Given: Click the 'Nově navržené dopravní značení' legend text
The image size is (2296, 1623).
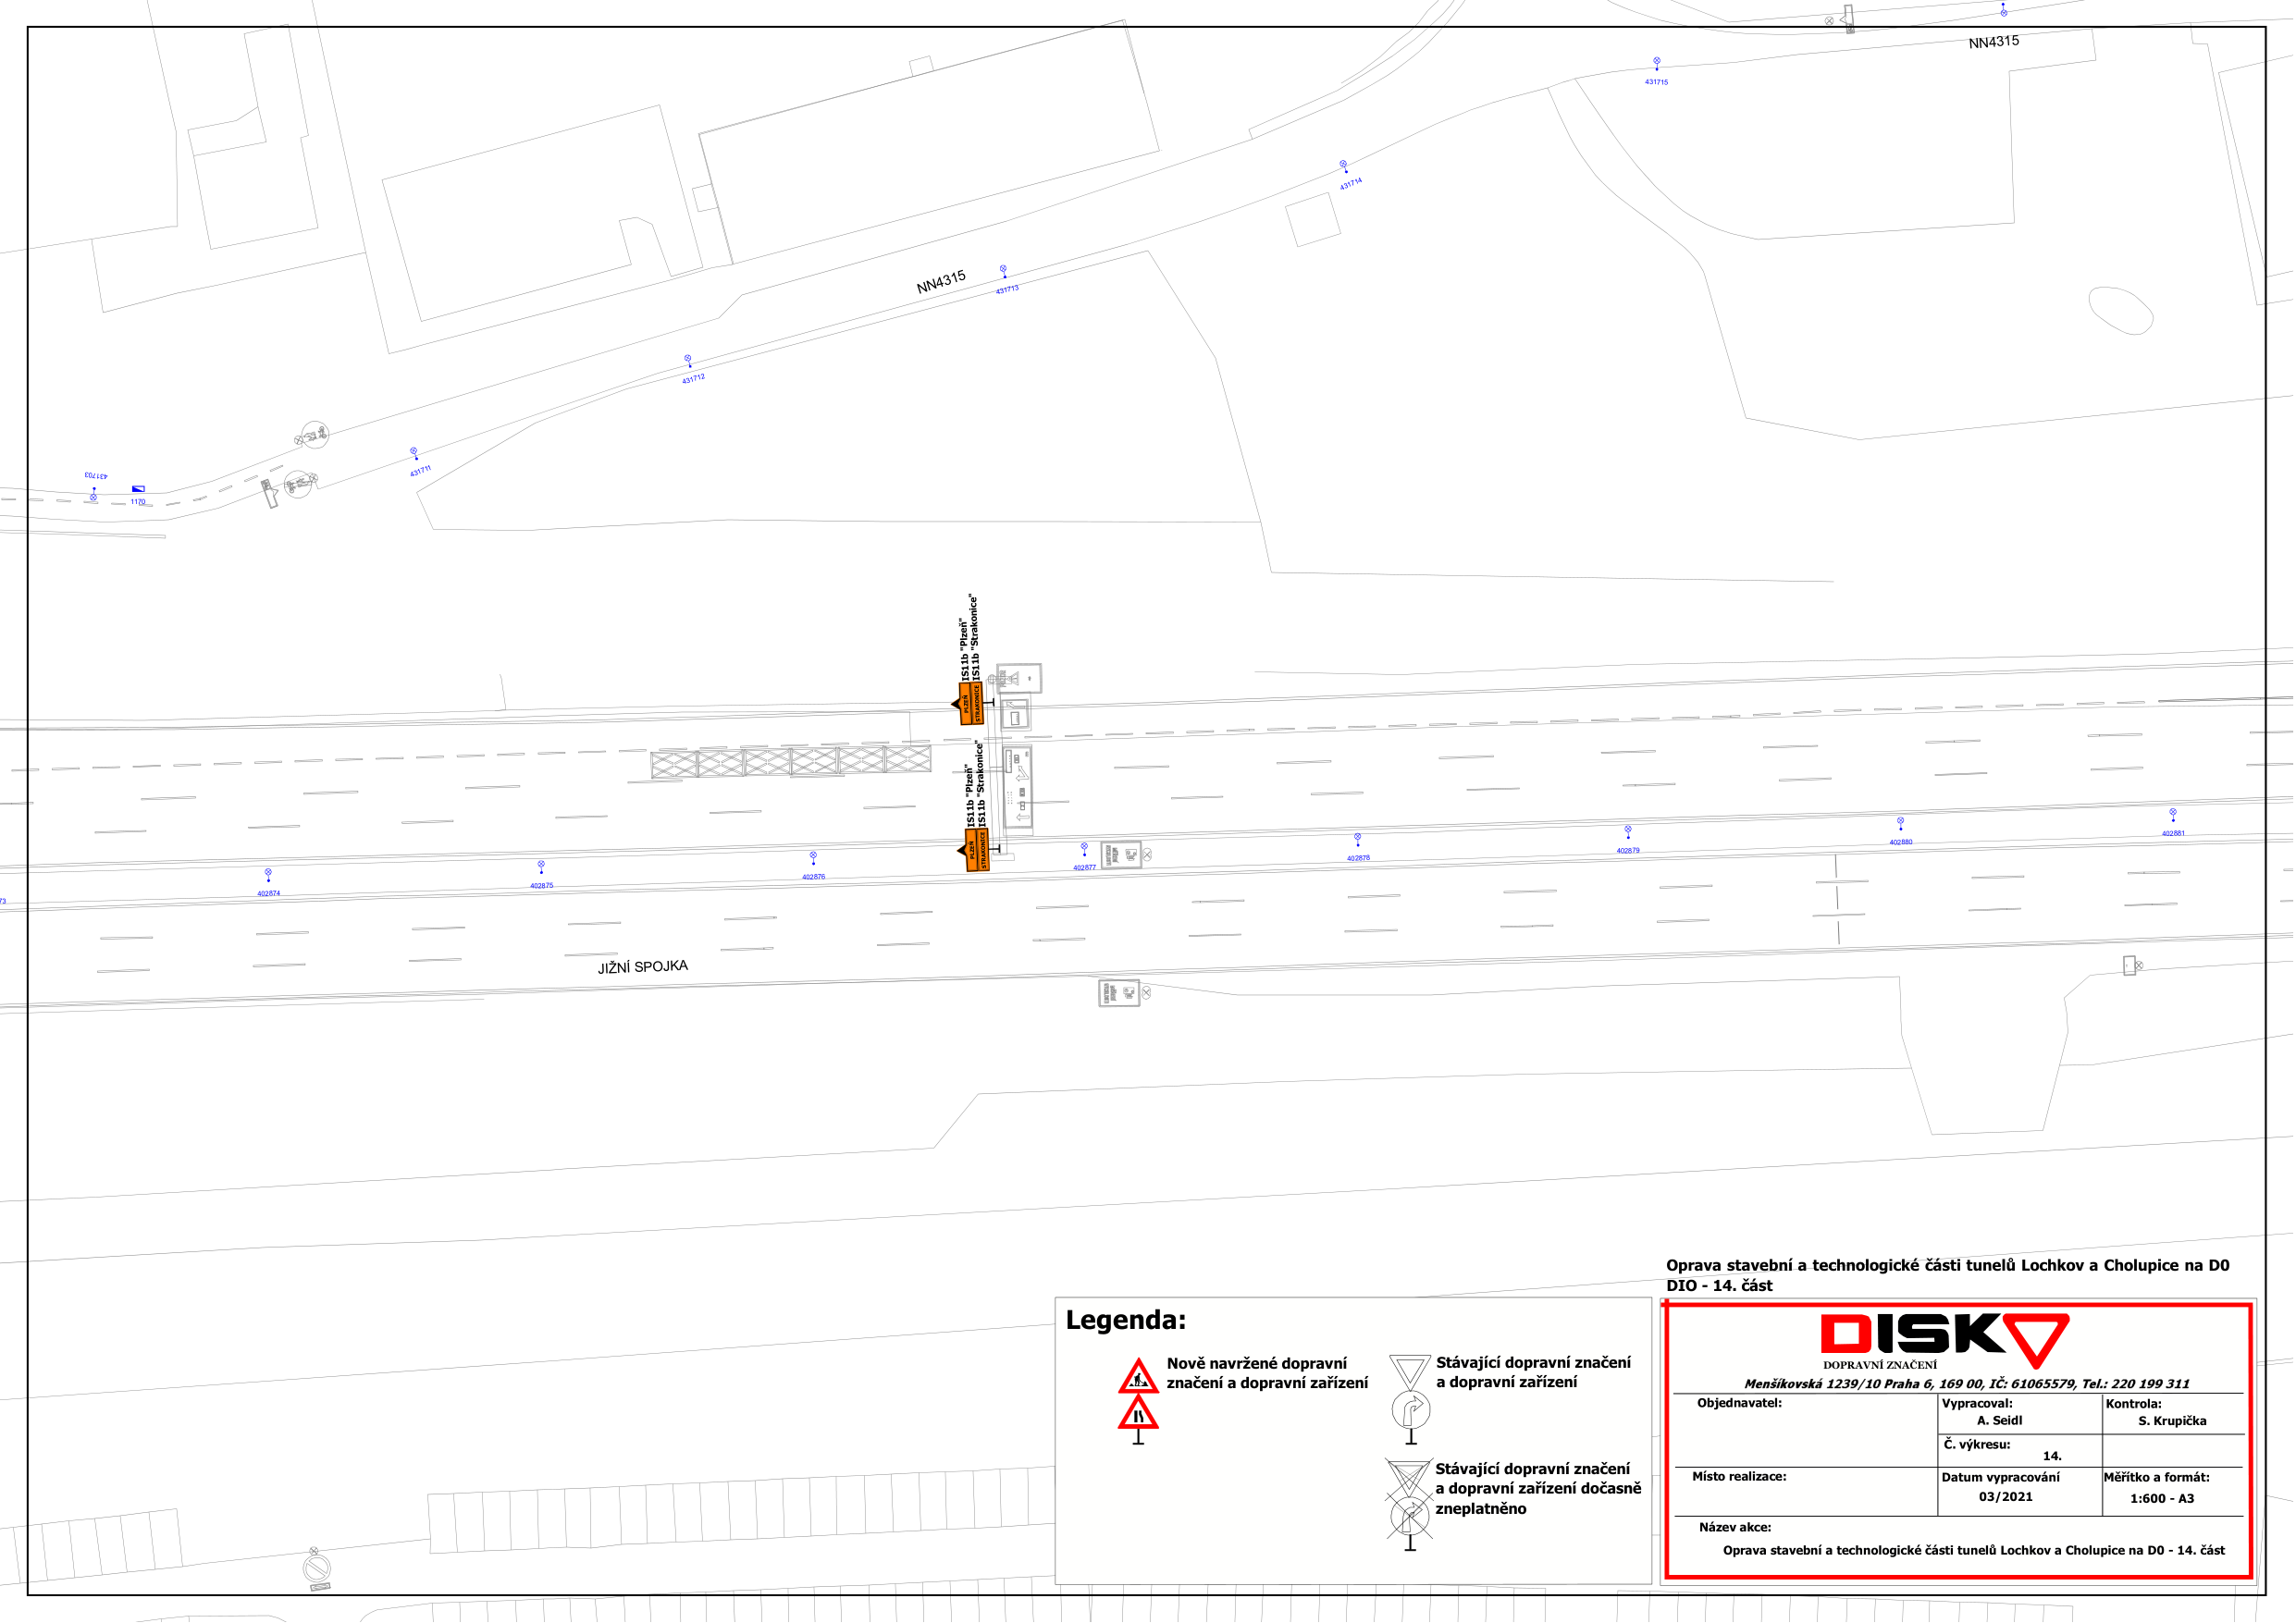Looking at the screenshot, I should click(1267, 1373).
